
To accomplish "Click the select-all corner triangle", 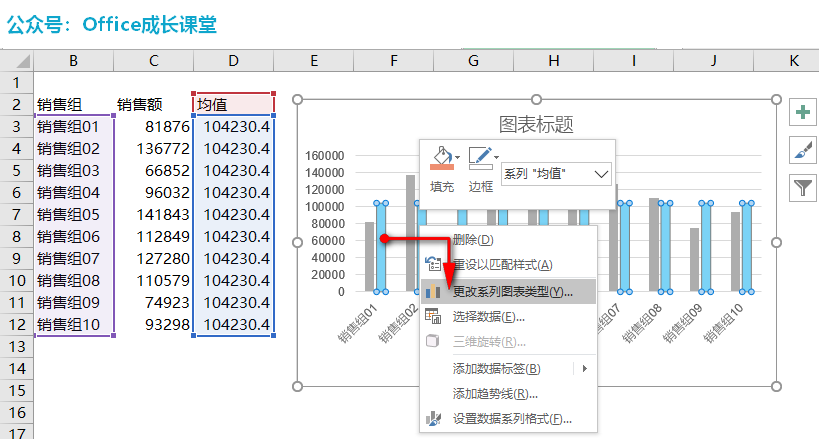I will 22,61.
